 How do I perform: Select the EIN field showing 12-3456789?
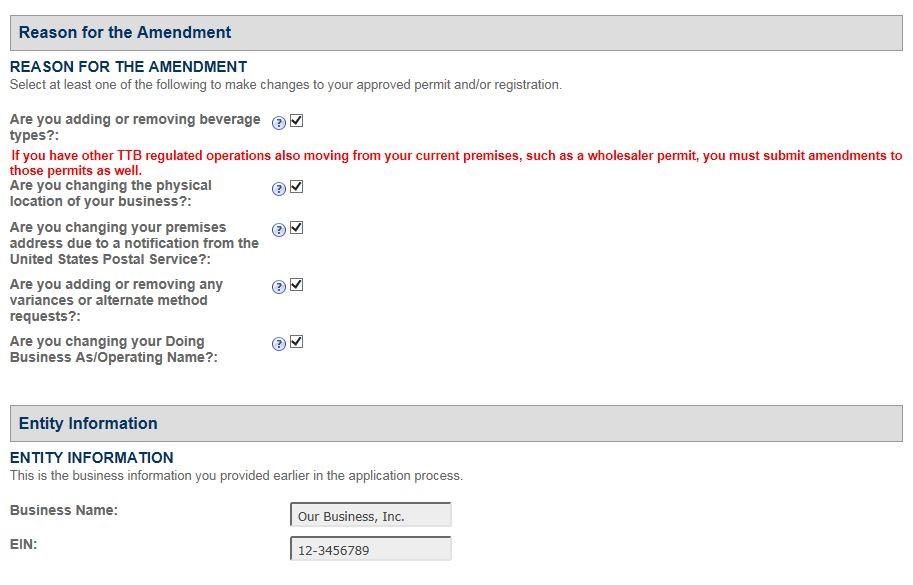(x=371, y=550)
